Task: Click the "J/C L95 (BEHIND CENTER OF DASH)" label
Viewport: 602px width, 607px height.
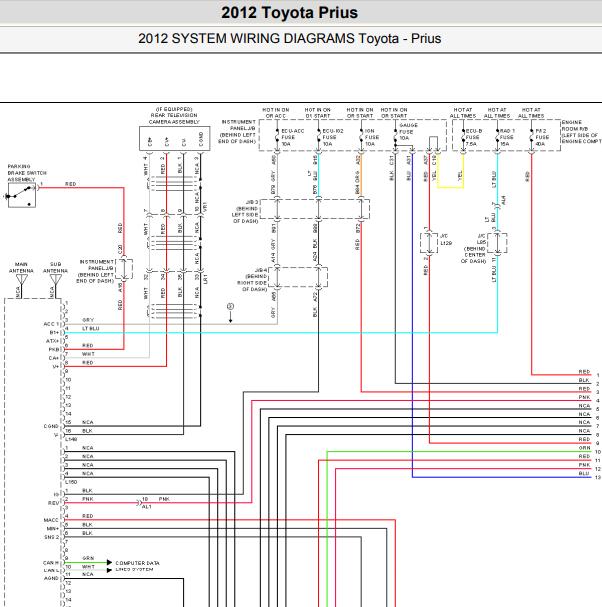Action: click(473, 249)
